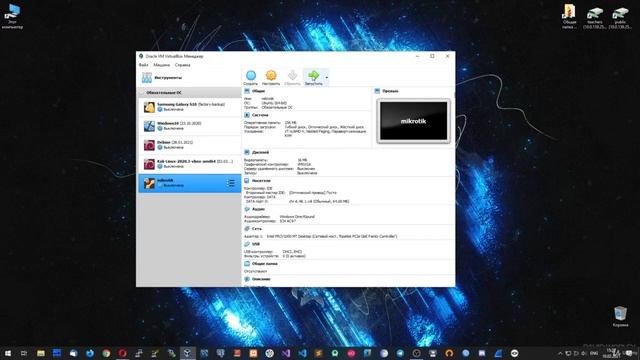Click the ENG language indicator
640x360 pixels.
click(x=594, y=353)
